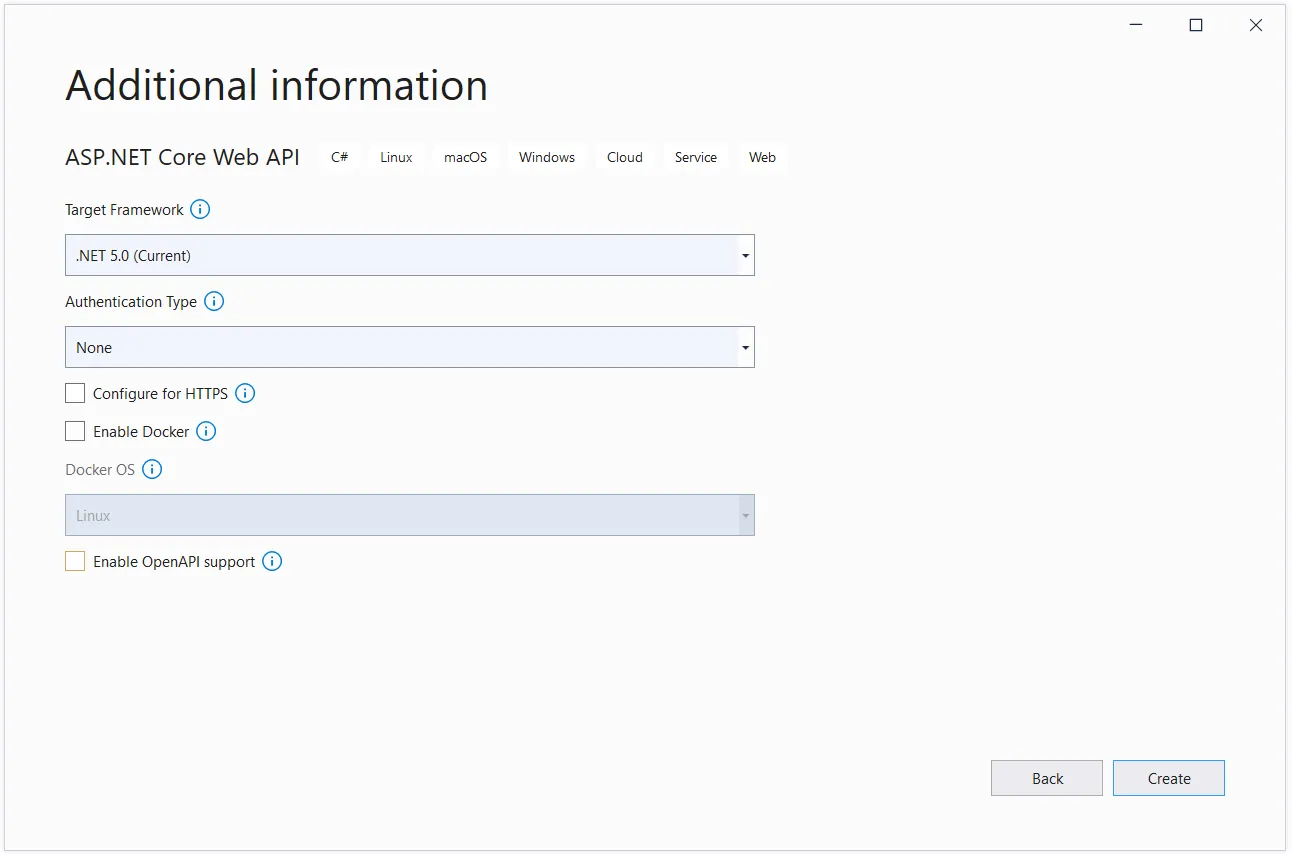Click the Target Framework info icon
Image resolution: width=1292 pixels, height=854 pixels.
[199, 209]
